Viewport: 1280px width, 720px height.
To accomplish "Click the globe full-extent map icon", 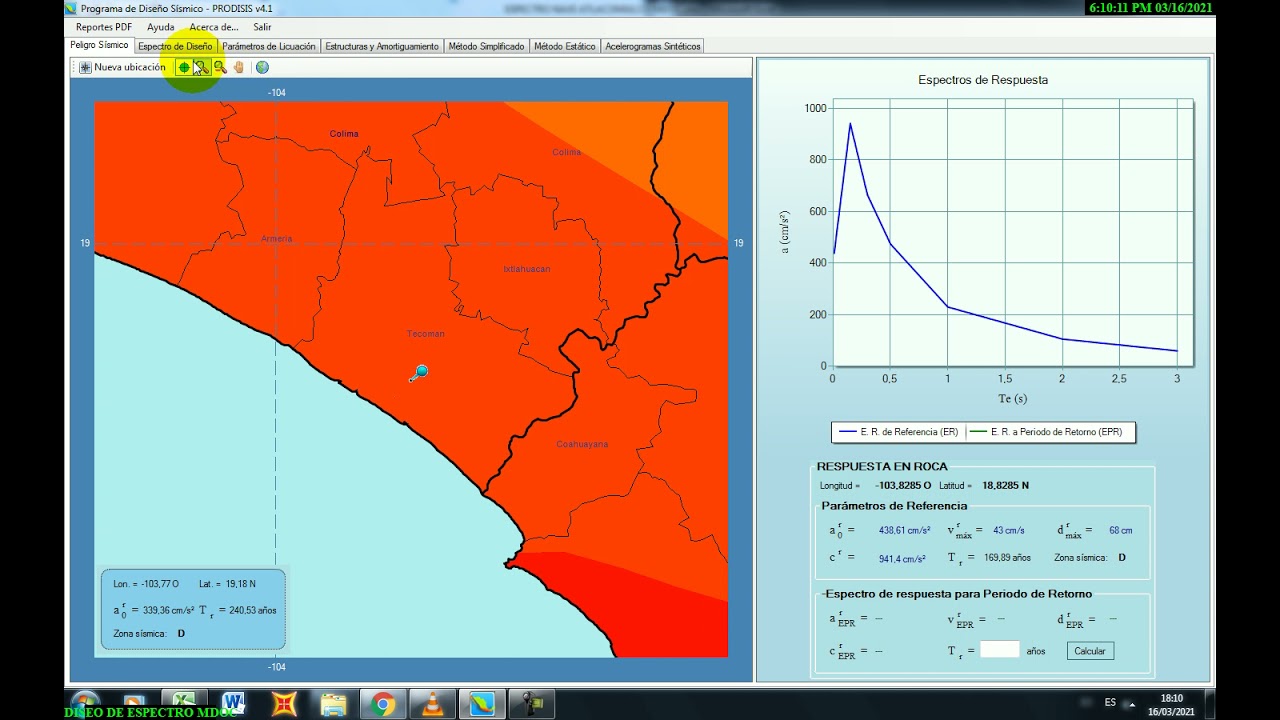I will [262, 67].
